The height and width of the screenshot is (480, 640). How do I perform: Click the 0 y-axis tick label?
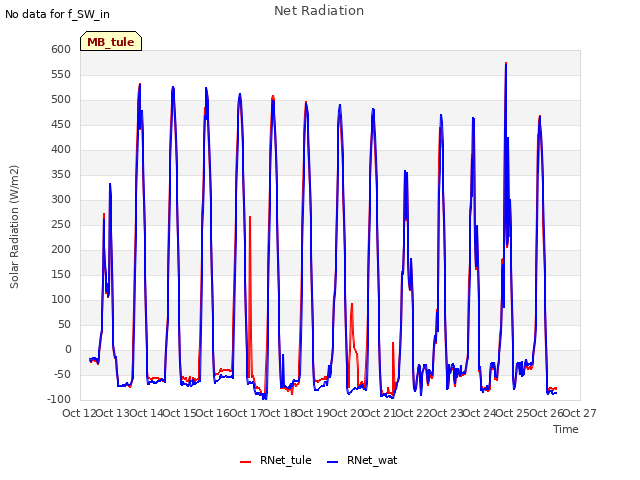pyautogui.click(x=68, y=349)
